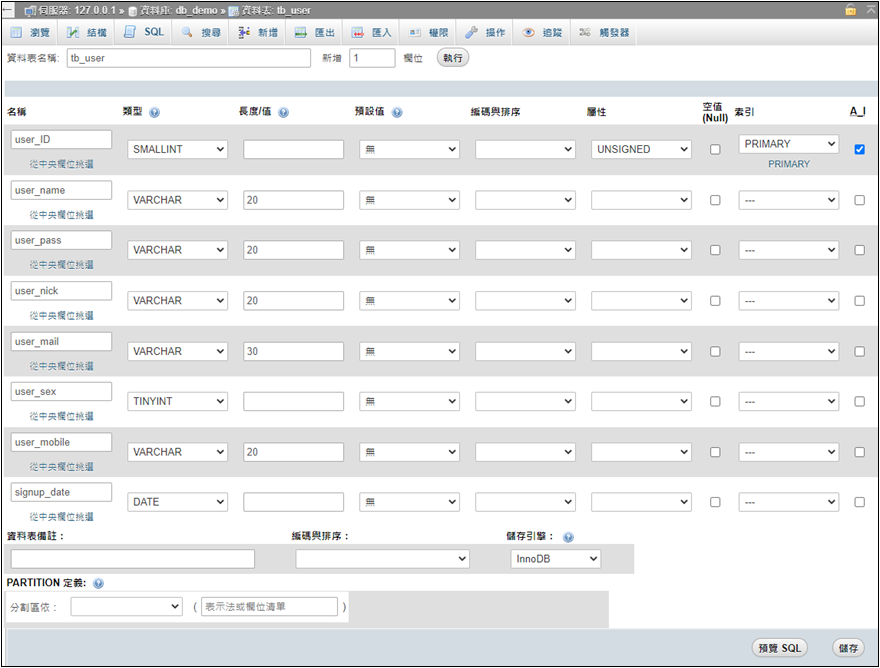The image size is (880, 668).
Task: Click the length field for user_mail
Action: coord(293,351)
